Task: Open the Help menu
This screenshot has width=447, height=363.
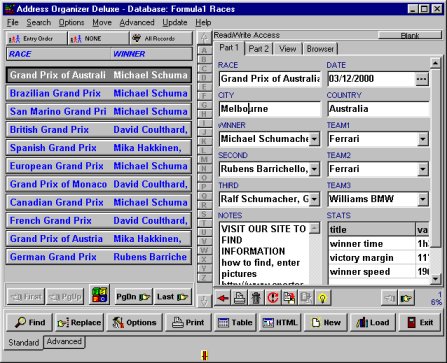Action: point(203,23)
